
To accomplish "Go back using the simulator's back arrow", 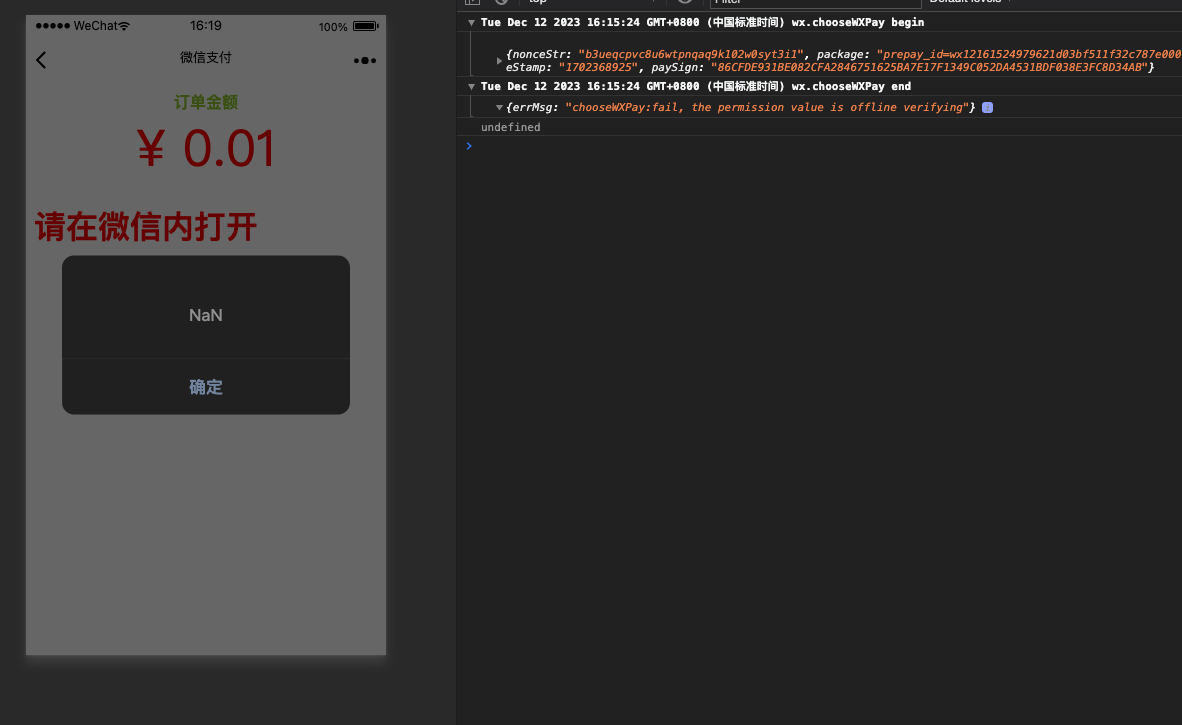I will tap(41, 60).
